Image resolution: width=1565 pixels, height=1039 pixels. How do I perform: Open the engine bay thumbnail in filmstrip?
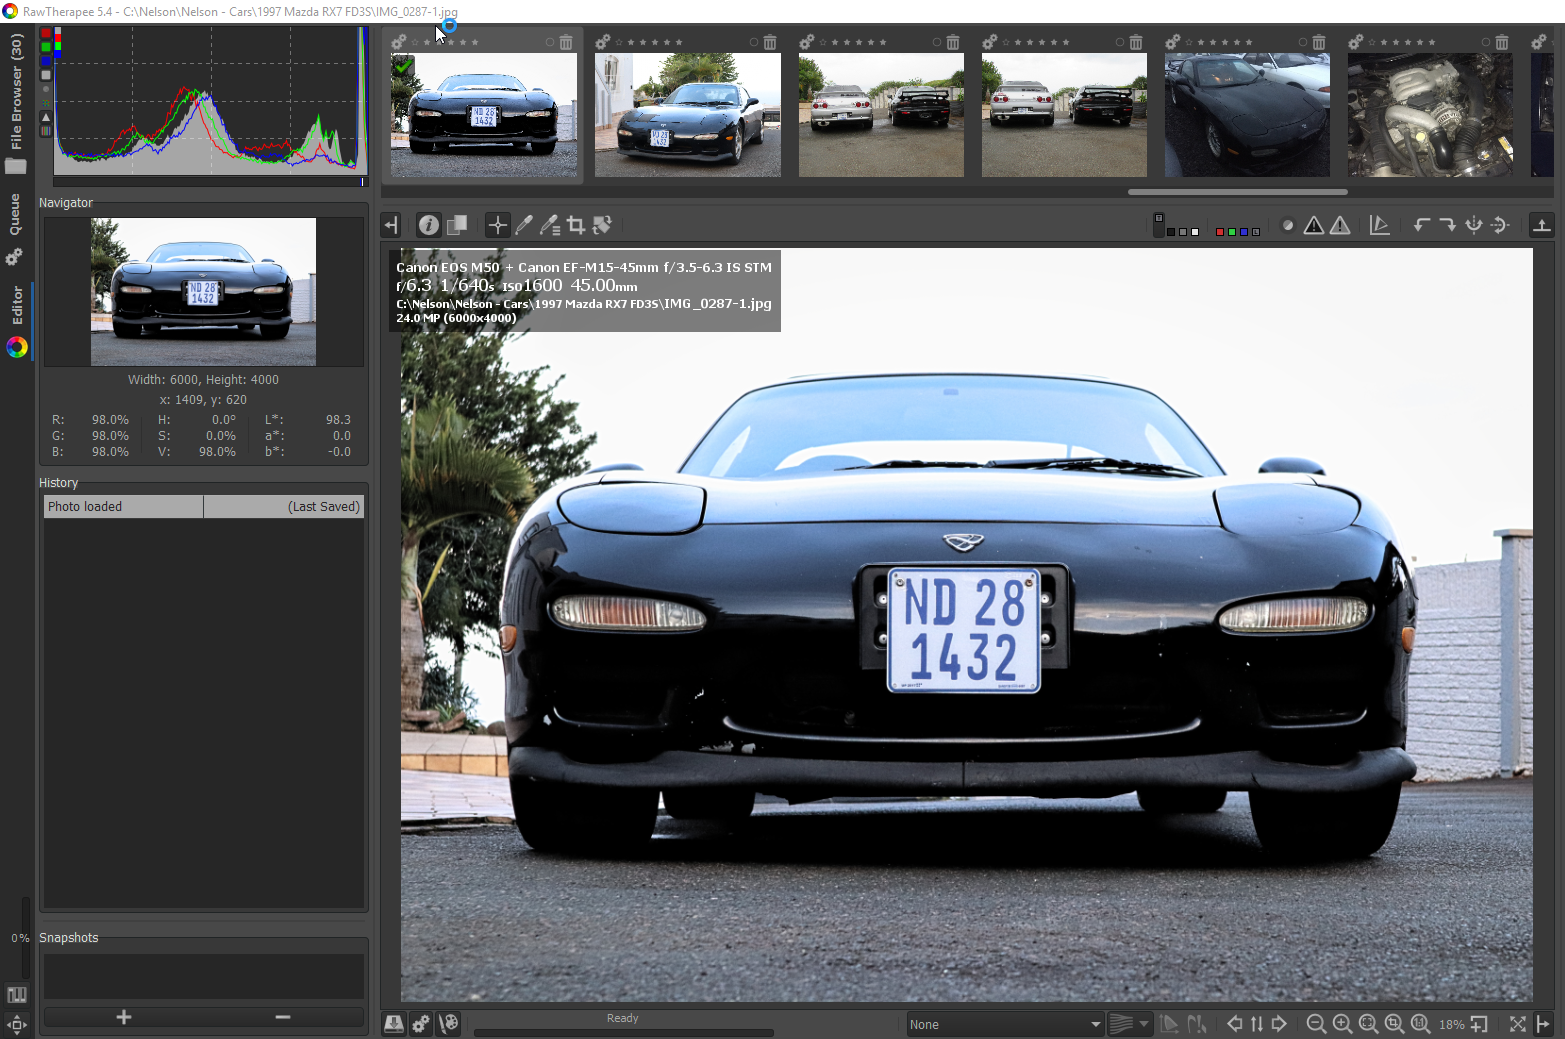pyautogui.click(x=1430, y=115)
